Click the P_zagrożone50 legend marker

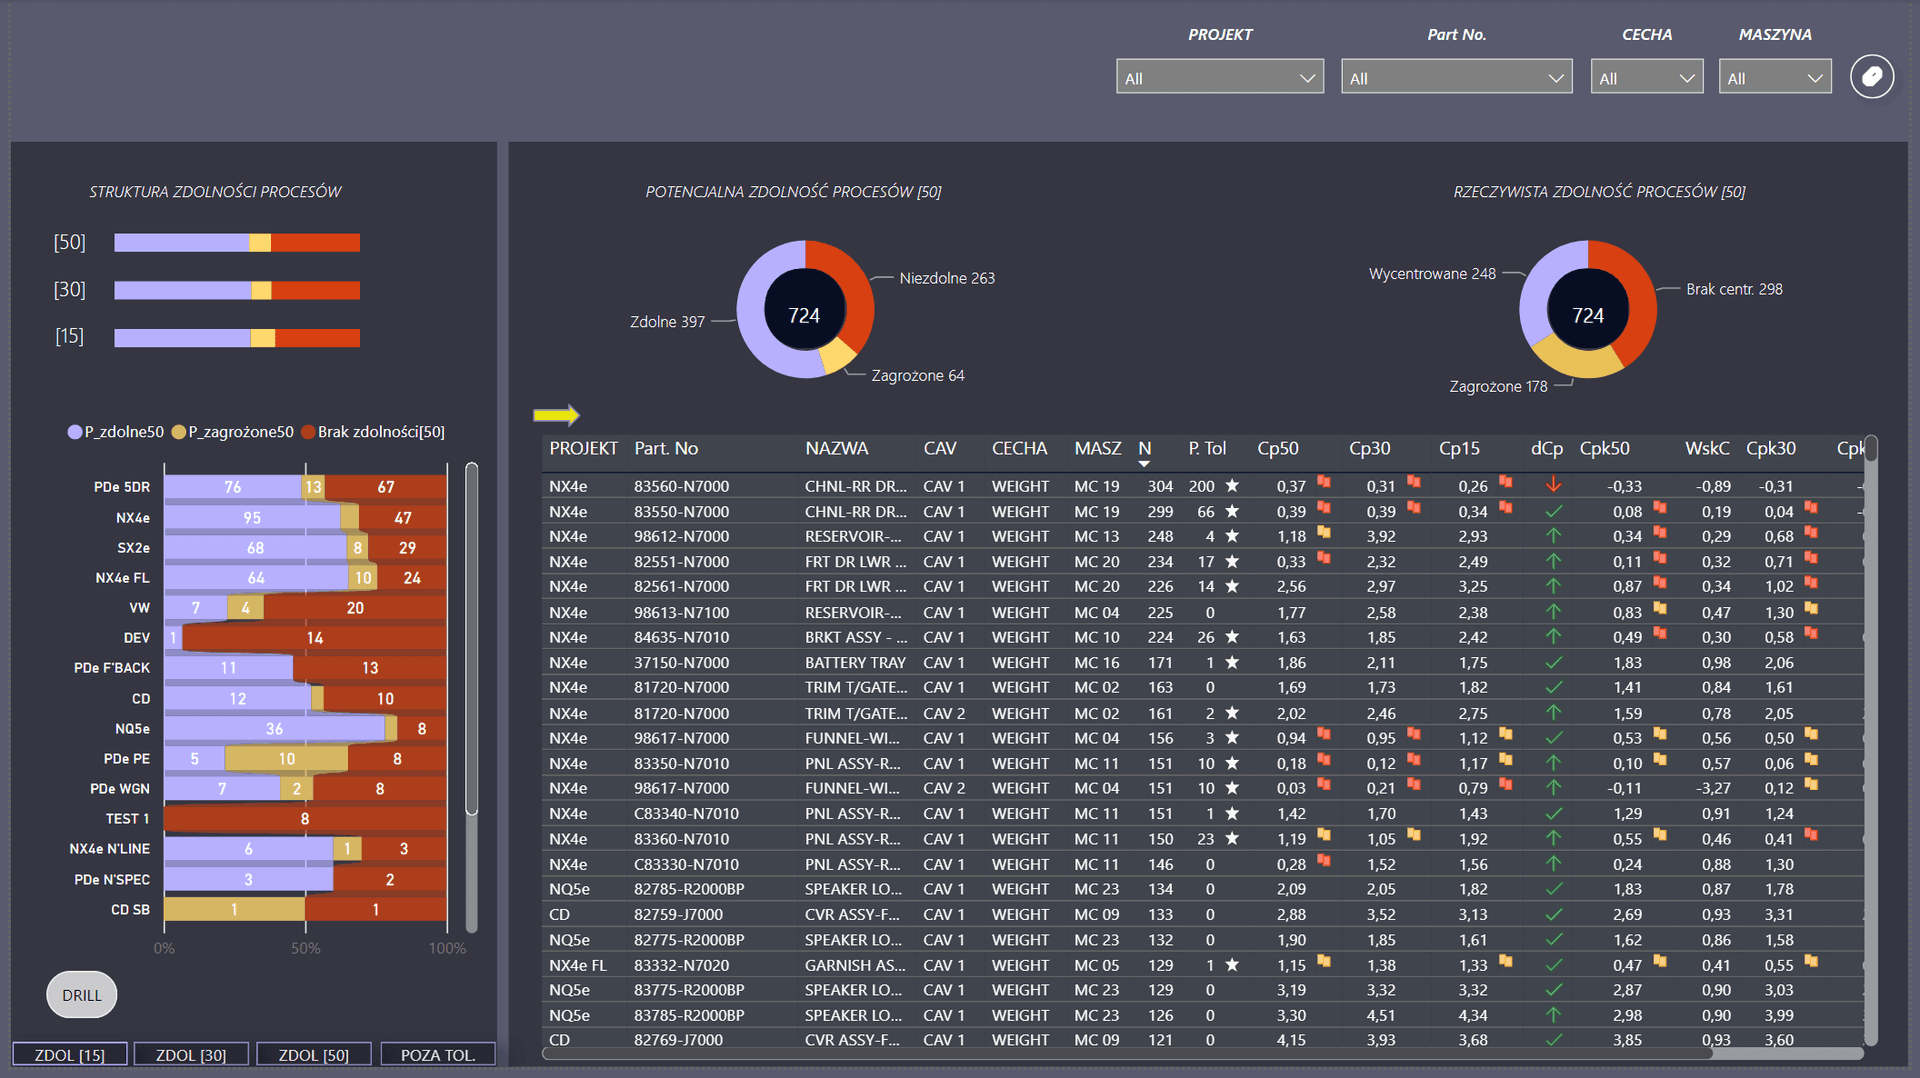[x=179, y=432]
